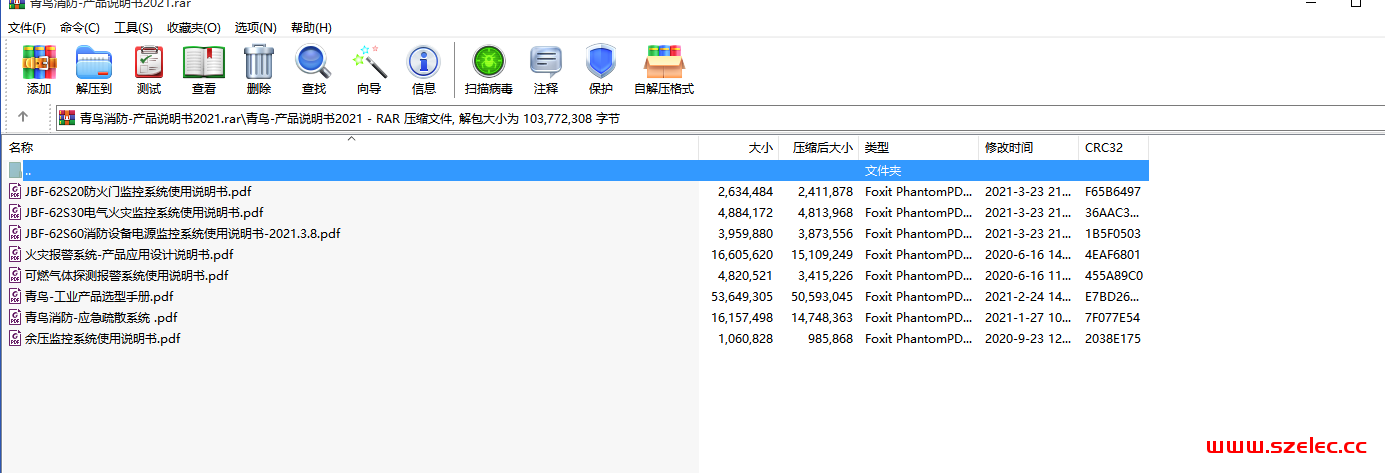Click the CRC32 value 7F077E54
This screenshot has height=473, width=1385.
1113,317
